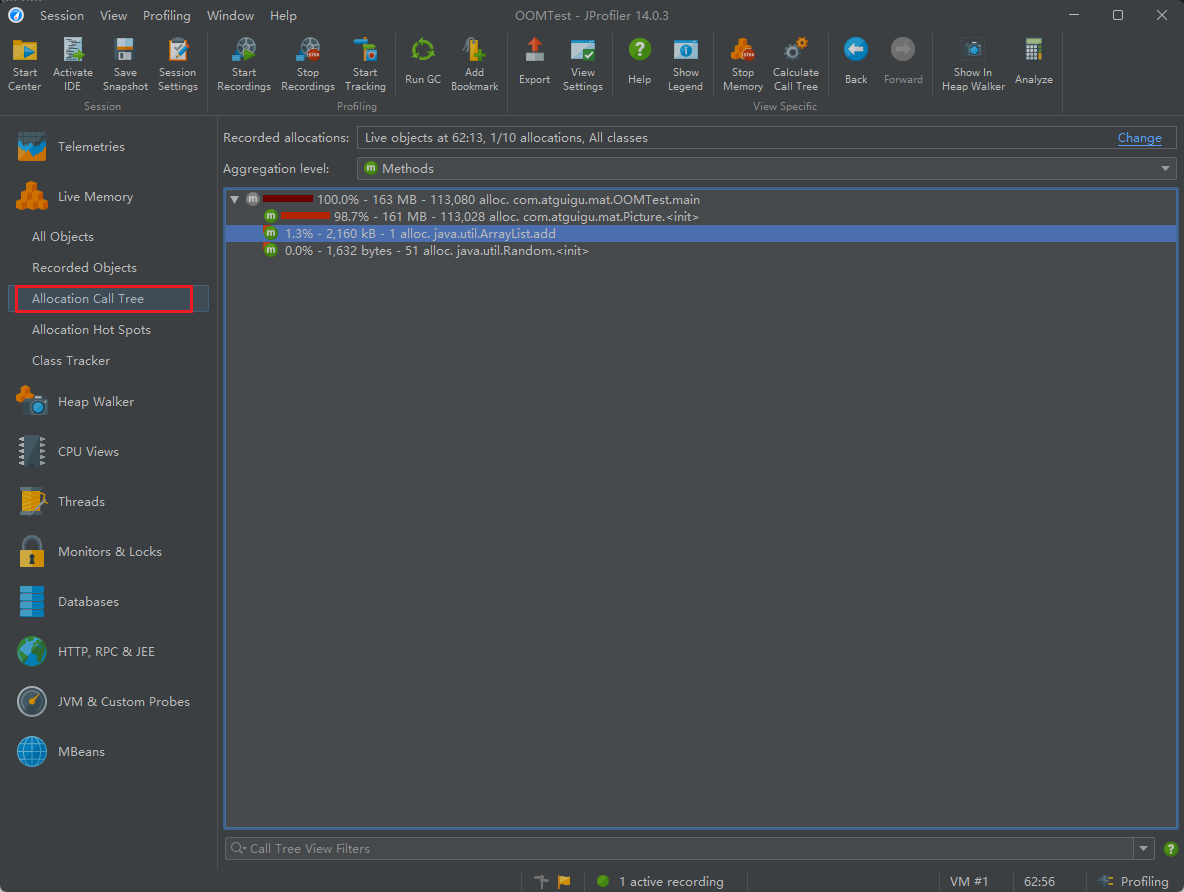Save Snapshot from the toolbar
The width and height of the screenshot is (1184, 892).
(x=125, y=65)
